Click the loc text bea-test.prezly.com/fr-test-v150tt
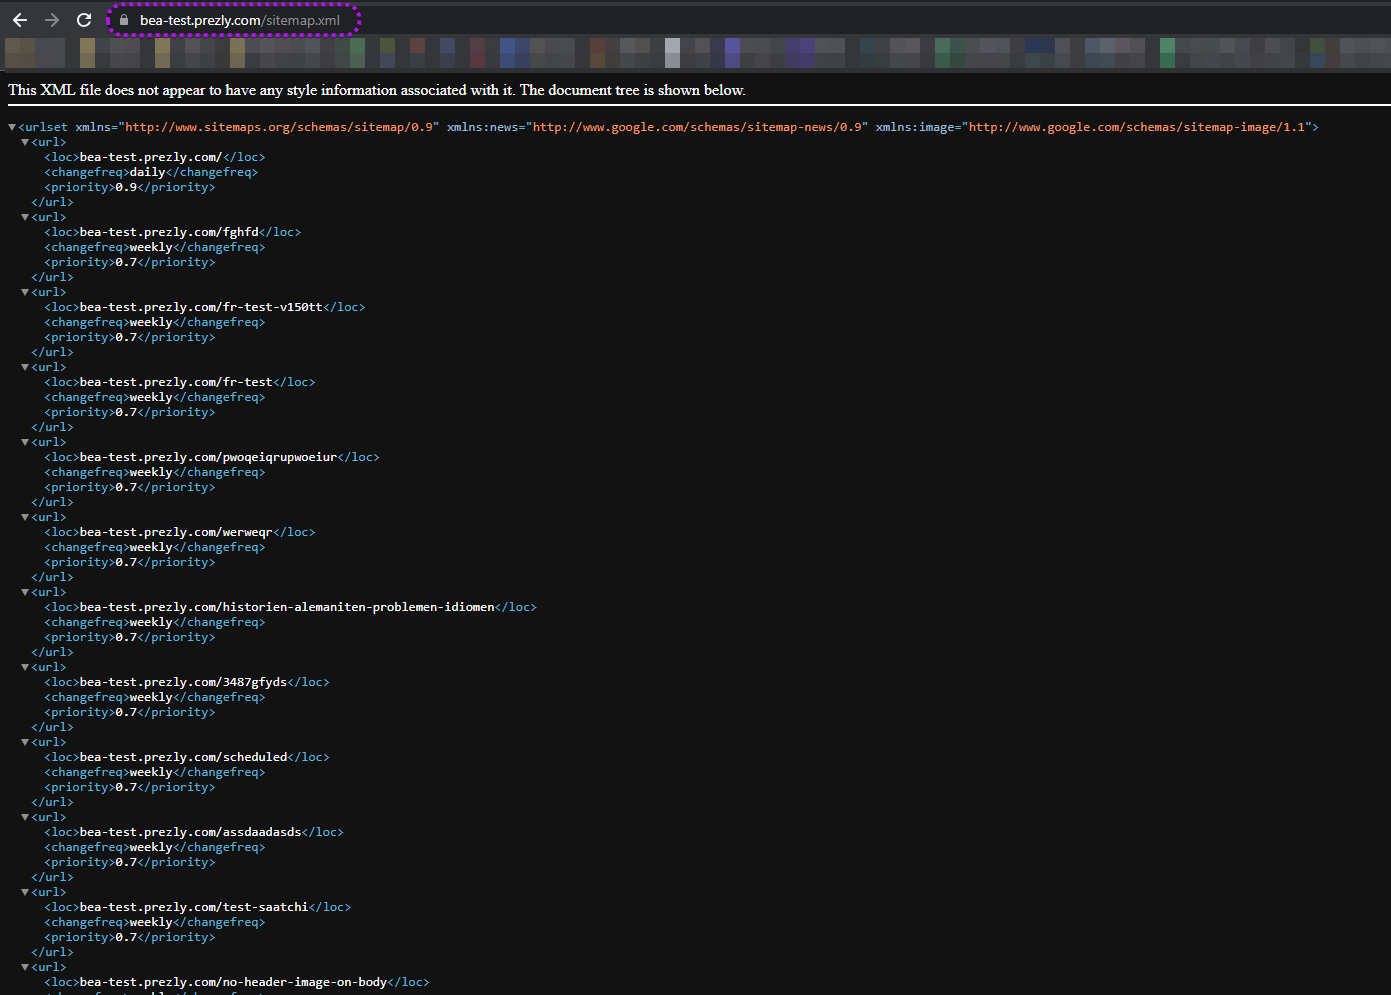 click(201, 307)
